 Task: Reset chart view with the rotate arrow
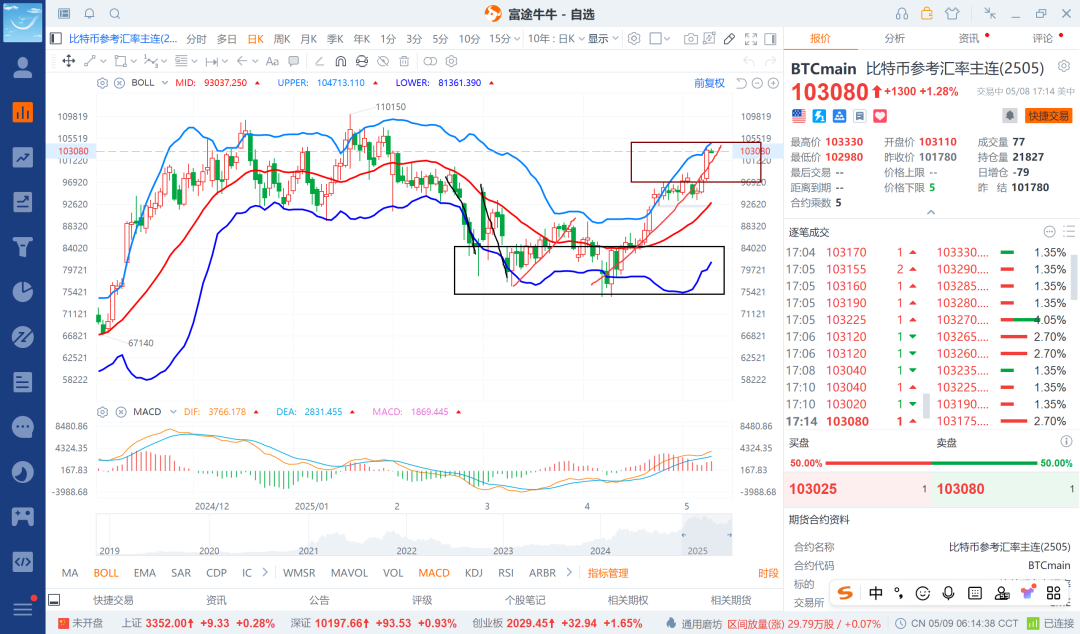click(x=741, y=83)
